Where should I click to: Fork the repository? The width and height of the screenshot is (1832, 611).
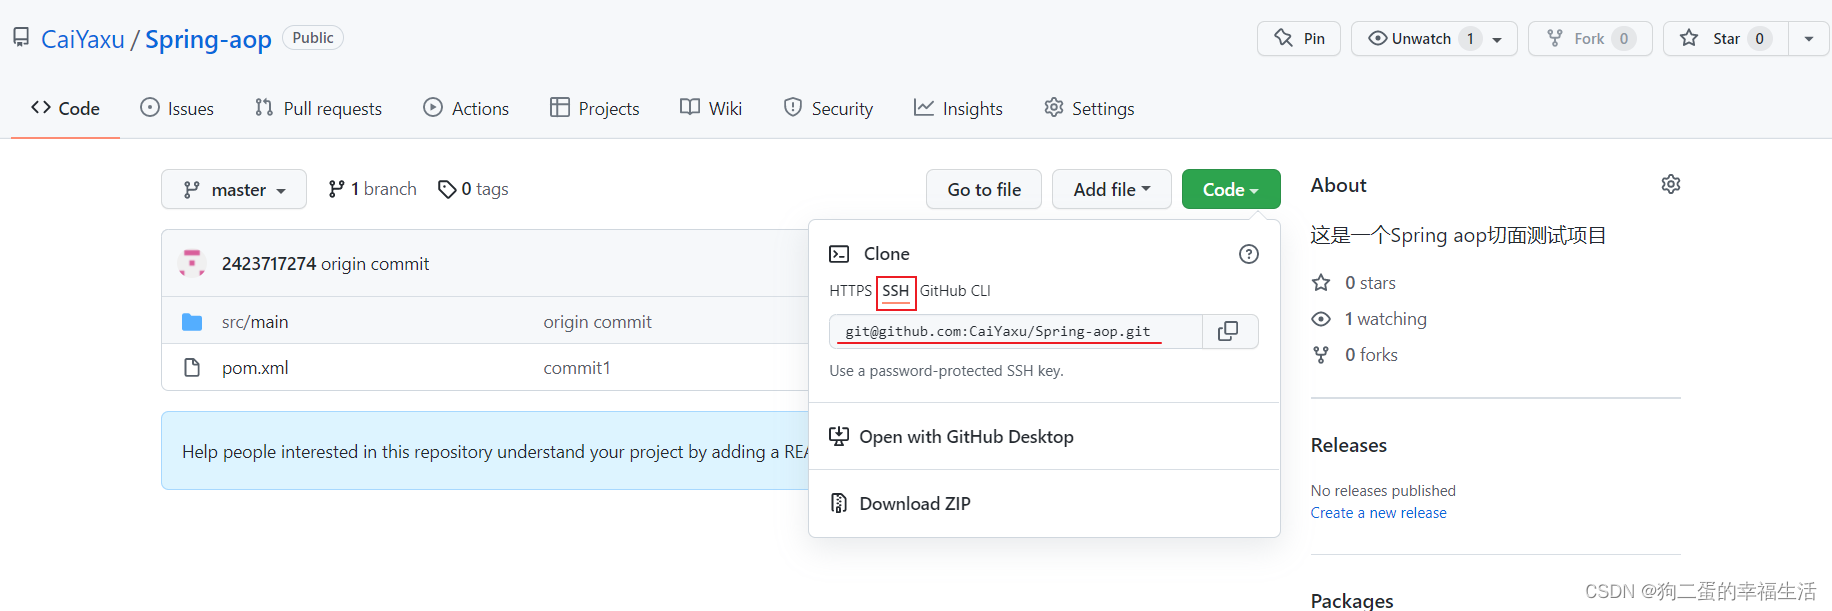[1590, 38]
